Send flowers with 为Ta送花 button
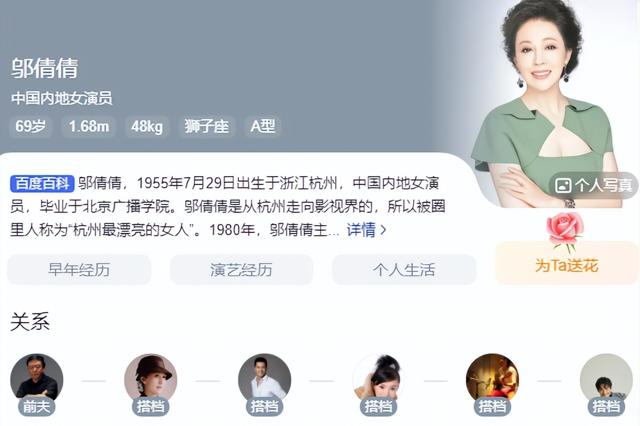The image size is (640, 426). pyautogui.click(x=567, y=263)
